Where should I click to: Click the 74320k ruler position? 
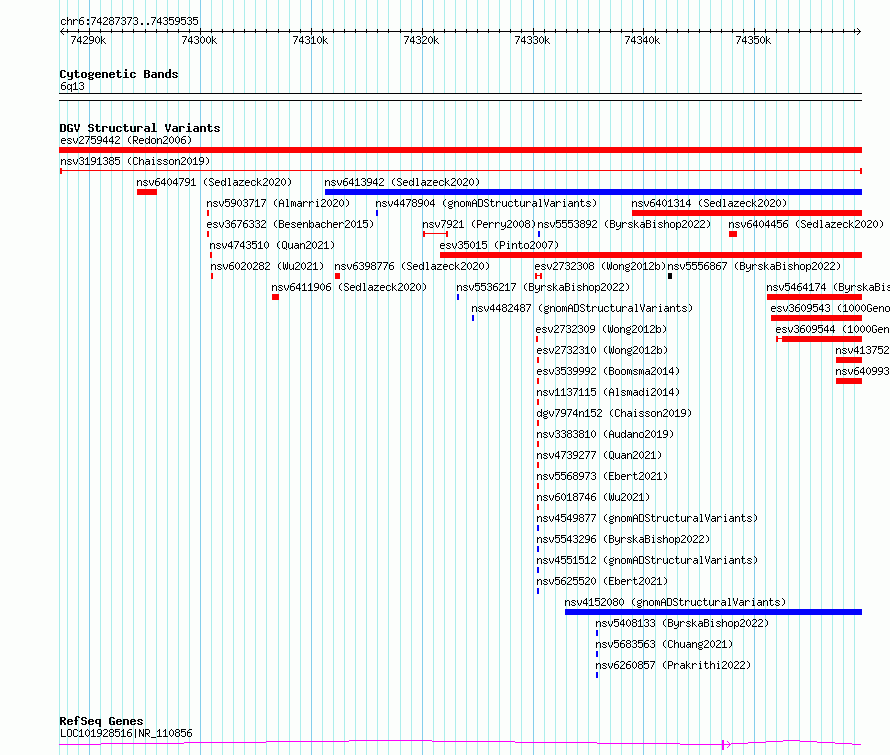pos(421,40)
